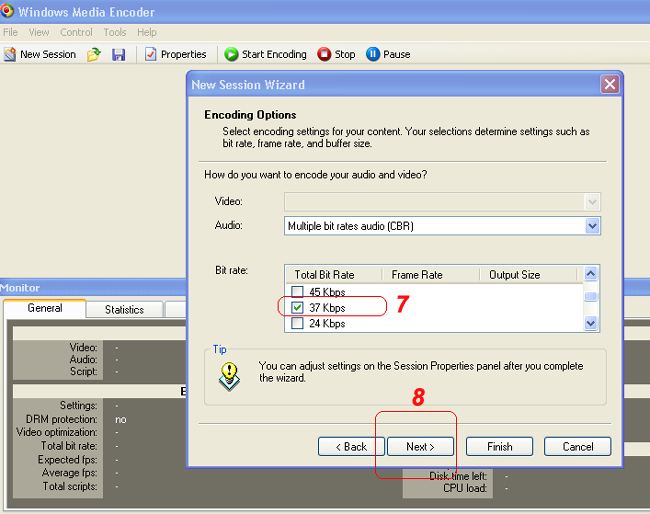Image resolution: width=650 pixels, height=514 pixels.
Task: Open the disabled Video dropdown arrow
Action: pyautogui.click(x=593, y=201)
